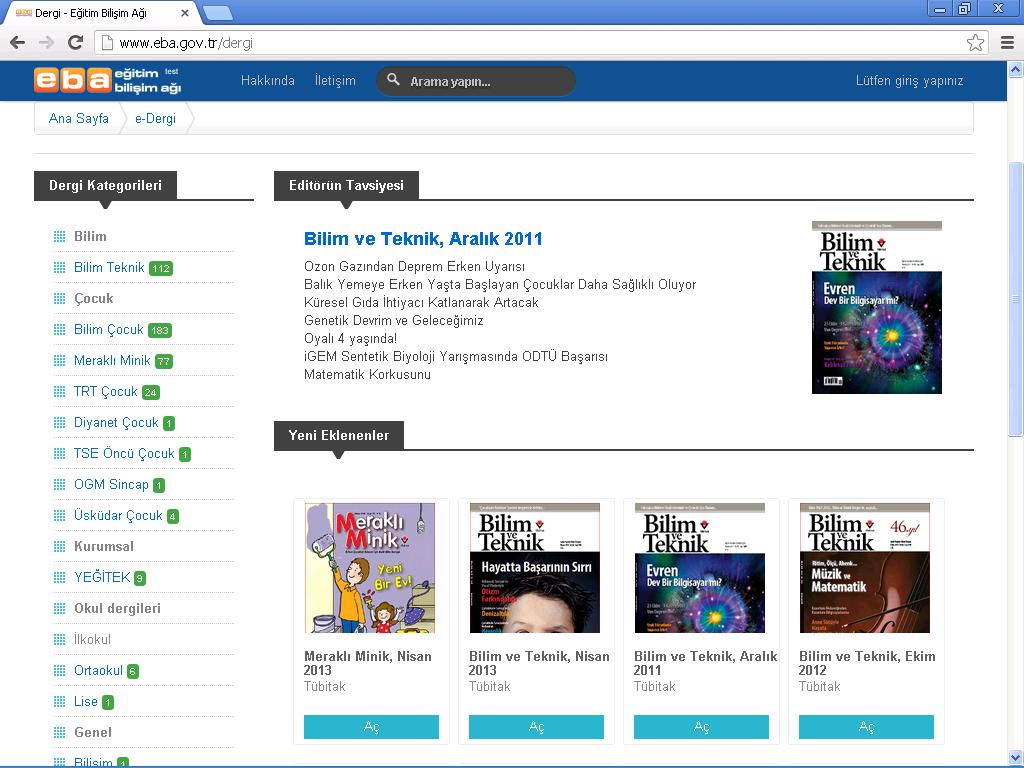This screenshot has height=768, width=1024.
Task: Reload the page with the refresh icon
Action: [76, 42]
